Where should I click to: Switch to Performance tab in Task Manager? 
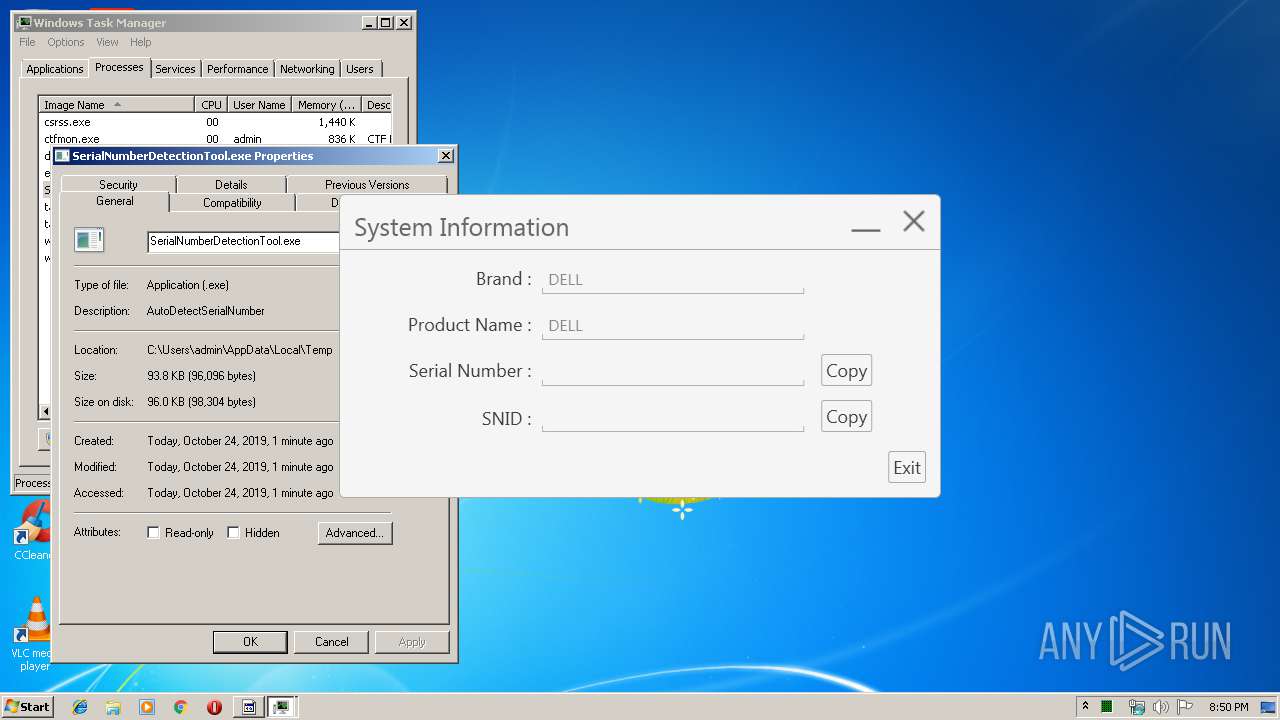pos(237,69)
